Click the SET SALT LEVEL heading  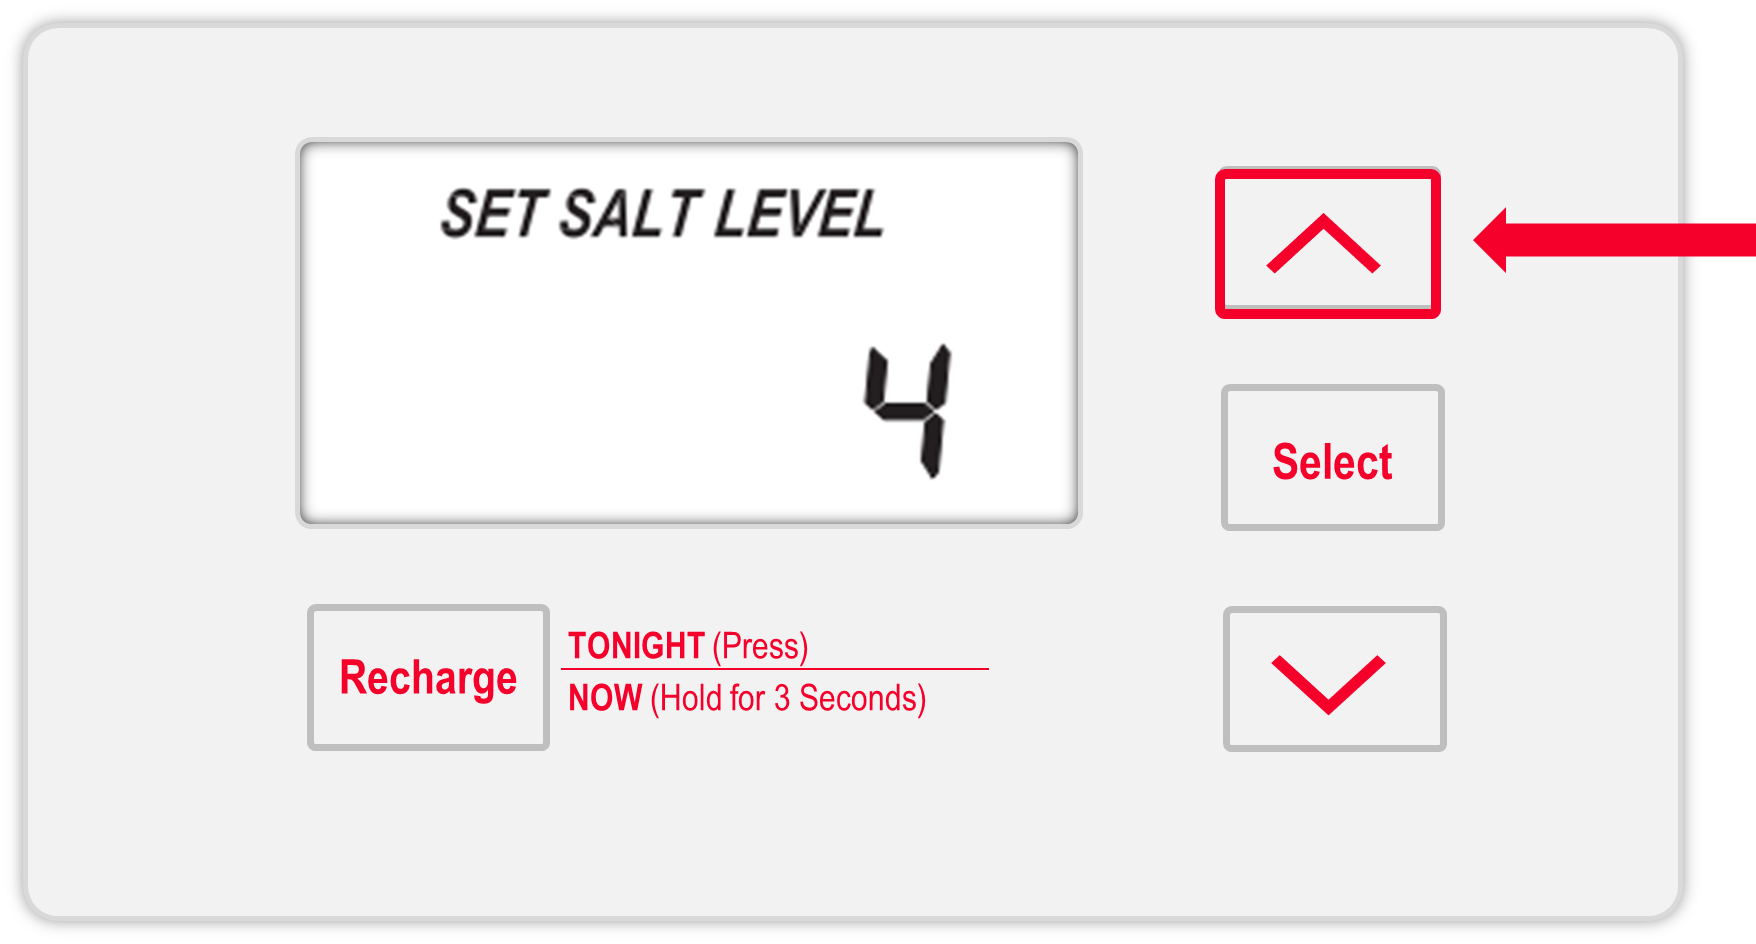coord(662,214)
